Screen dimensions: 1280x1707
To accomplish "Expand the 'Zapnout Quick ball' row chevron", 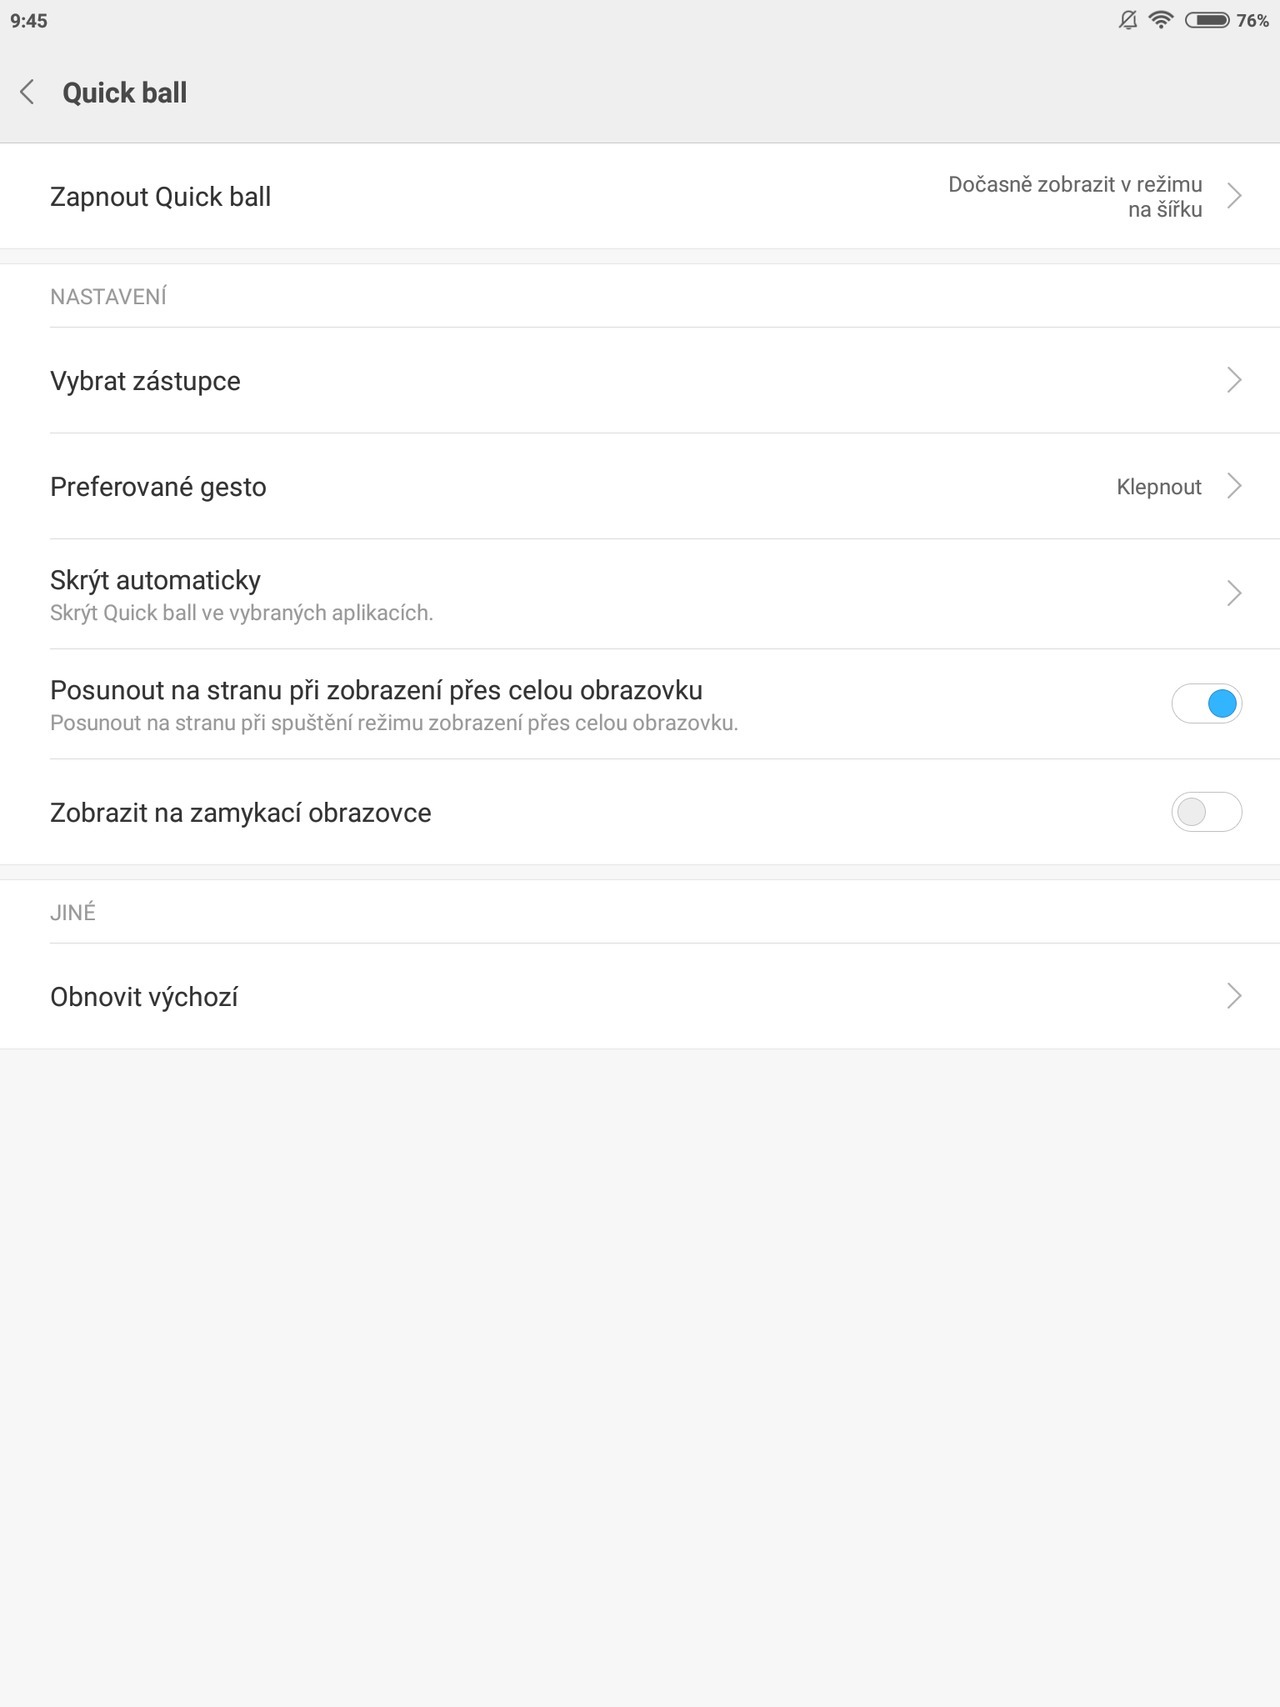I will pyautogui.click(x=1236, y=196).
